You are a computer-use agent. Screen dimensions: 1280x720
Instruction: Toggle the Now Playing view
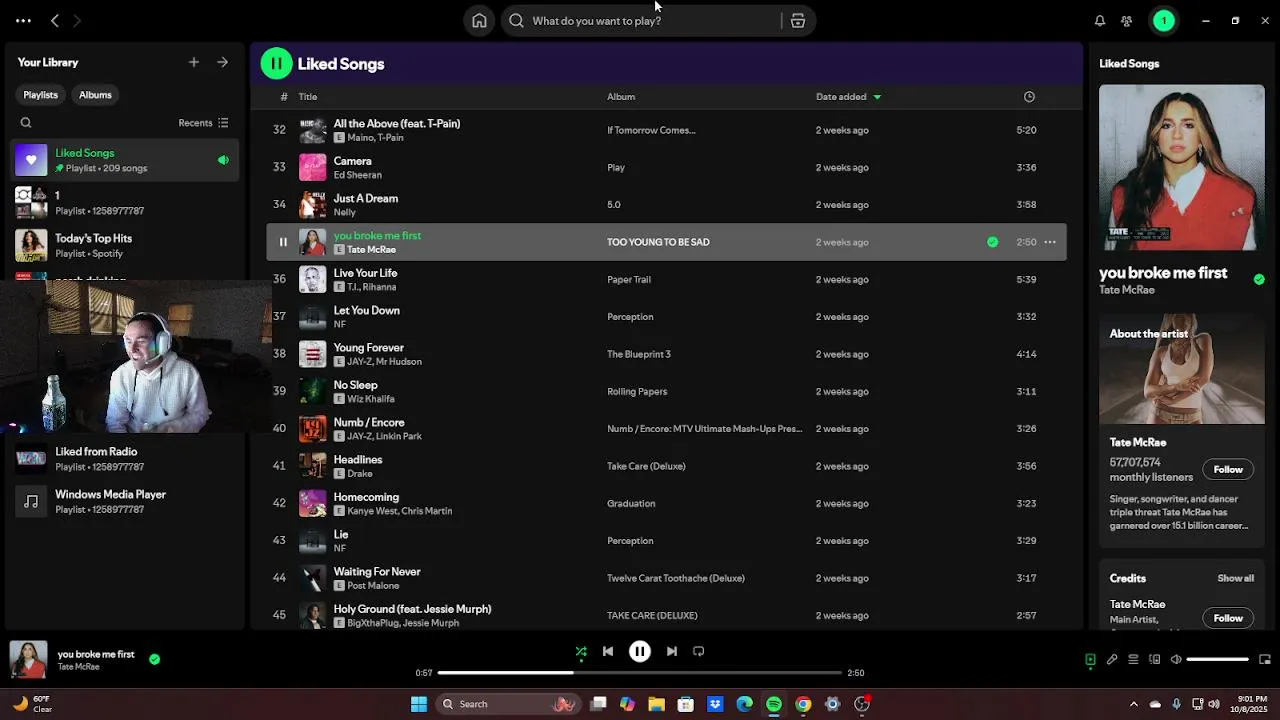pos(1091,659)
